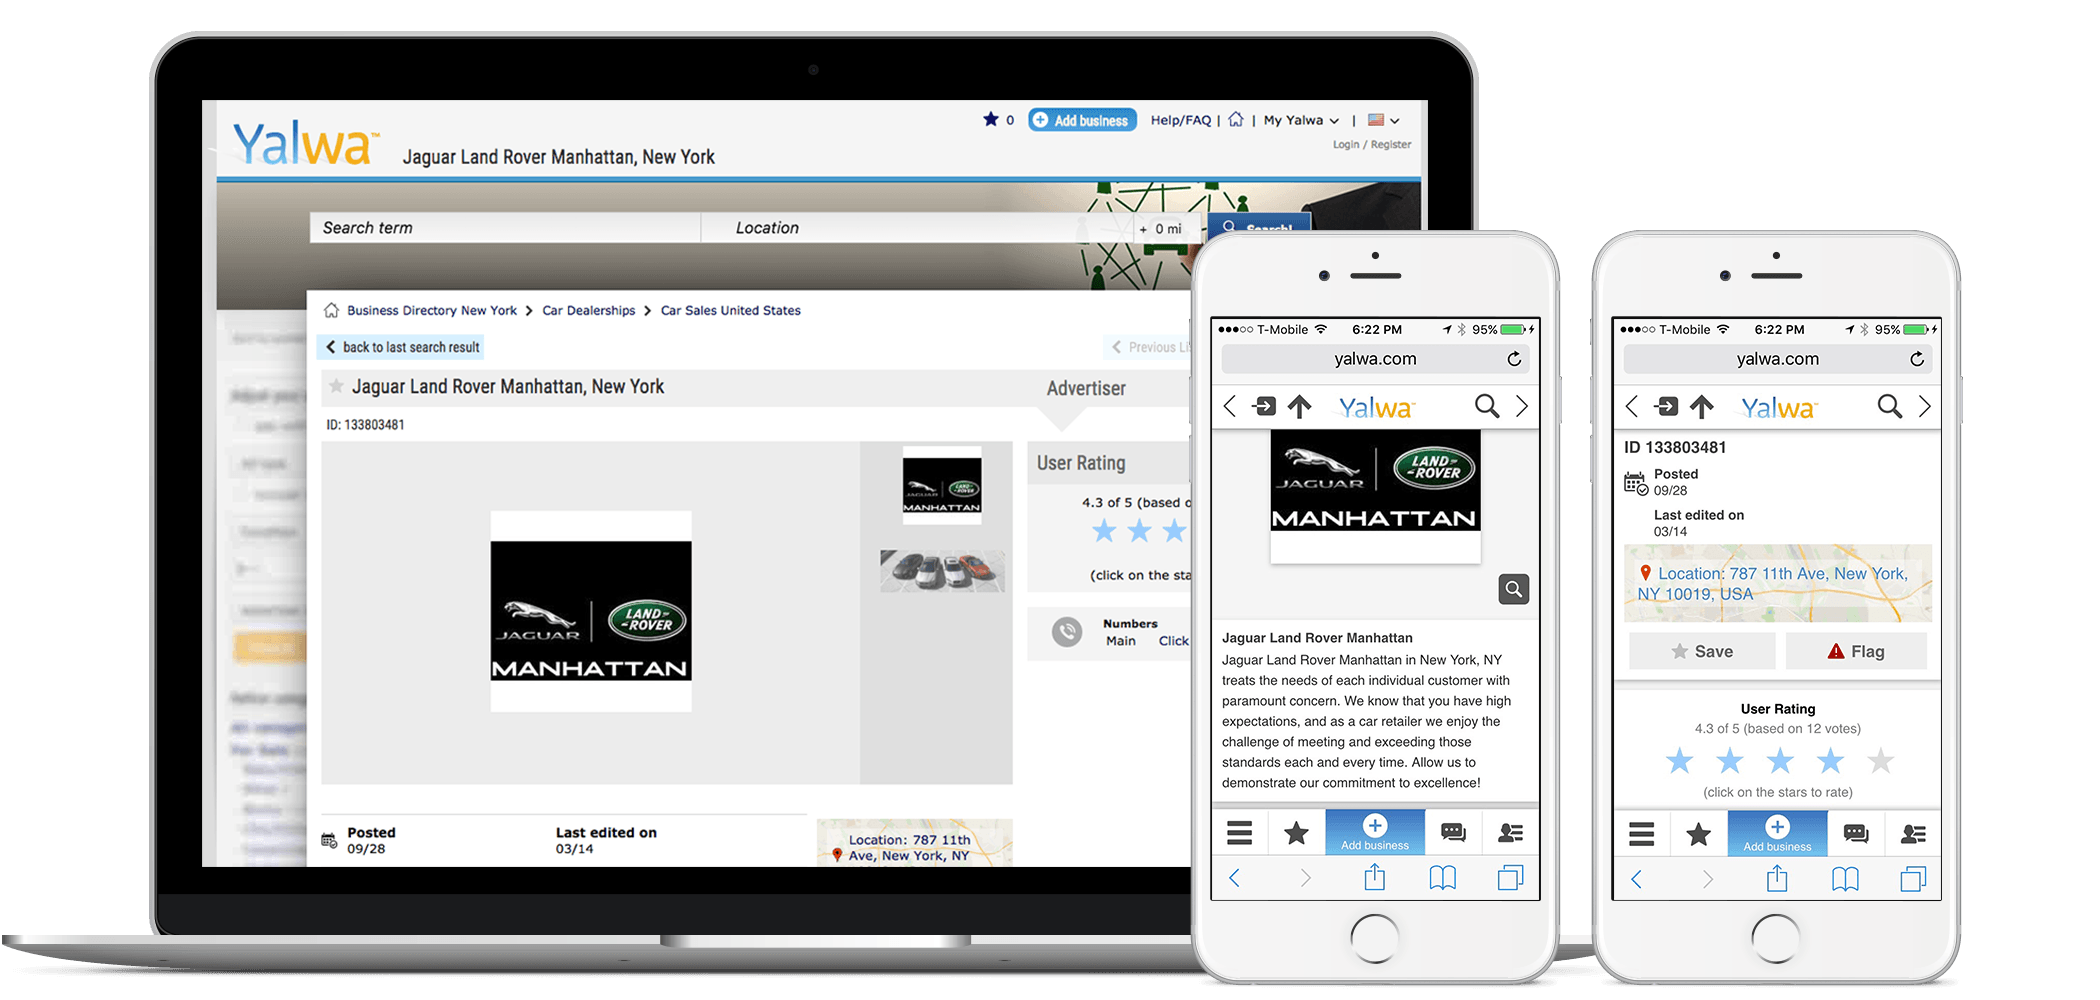Tap the contact card icon on left phone's bottom bar
2100x1000 pixels.
pos(1510,832)
